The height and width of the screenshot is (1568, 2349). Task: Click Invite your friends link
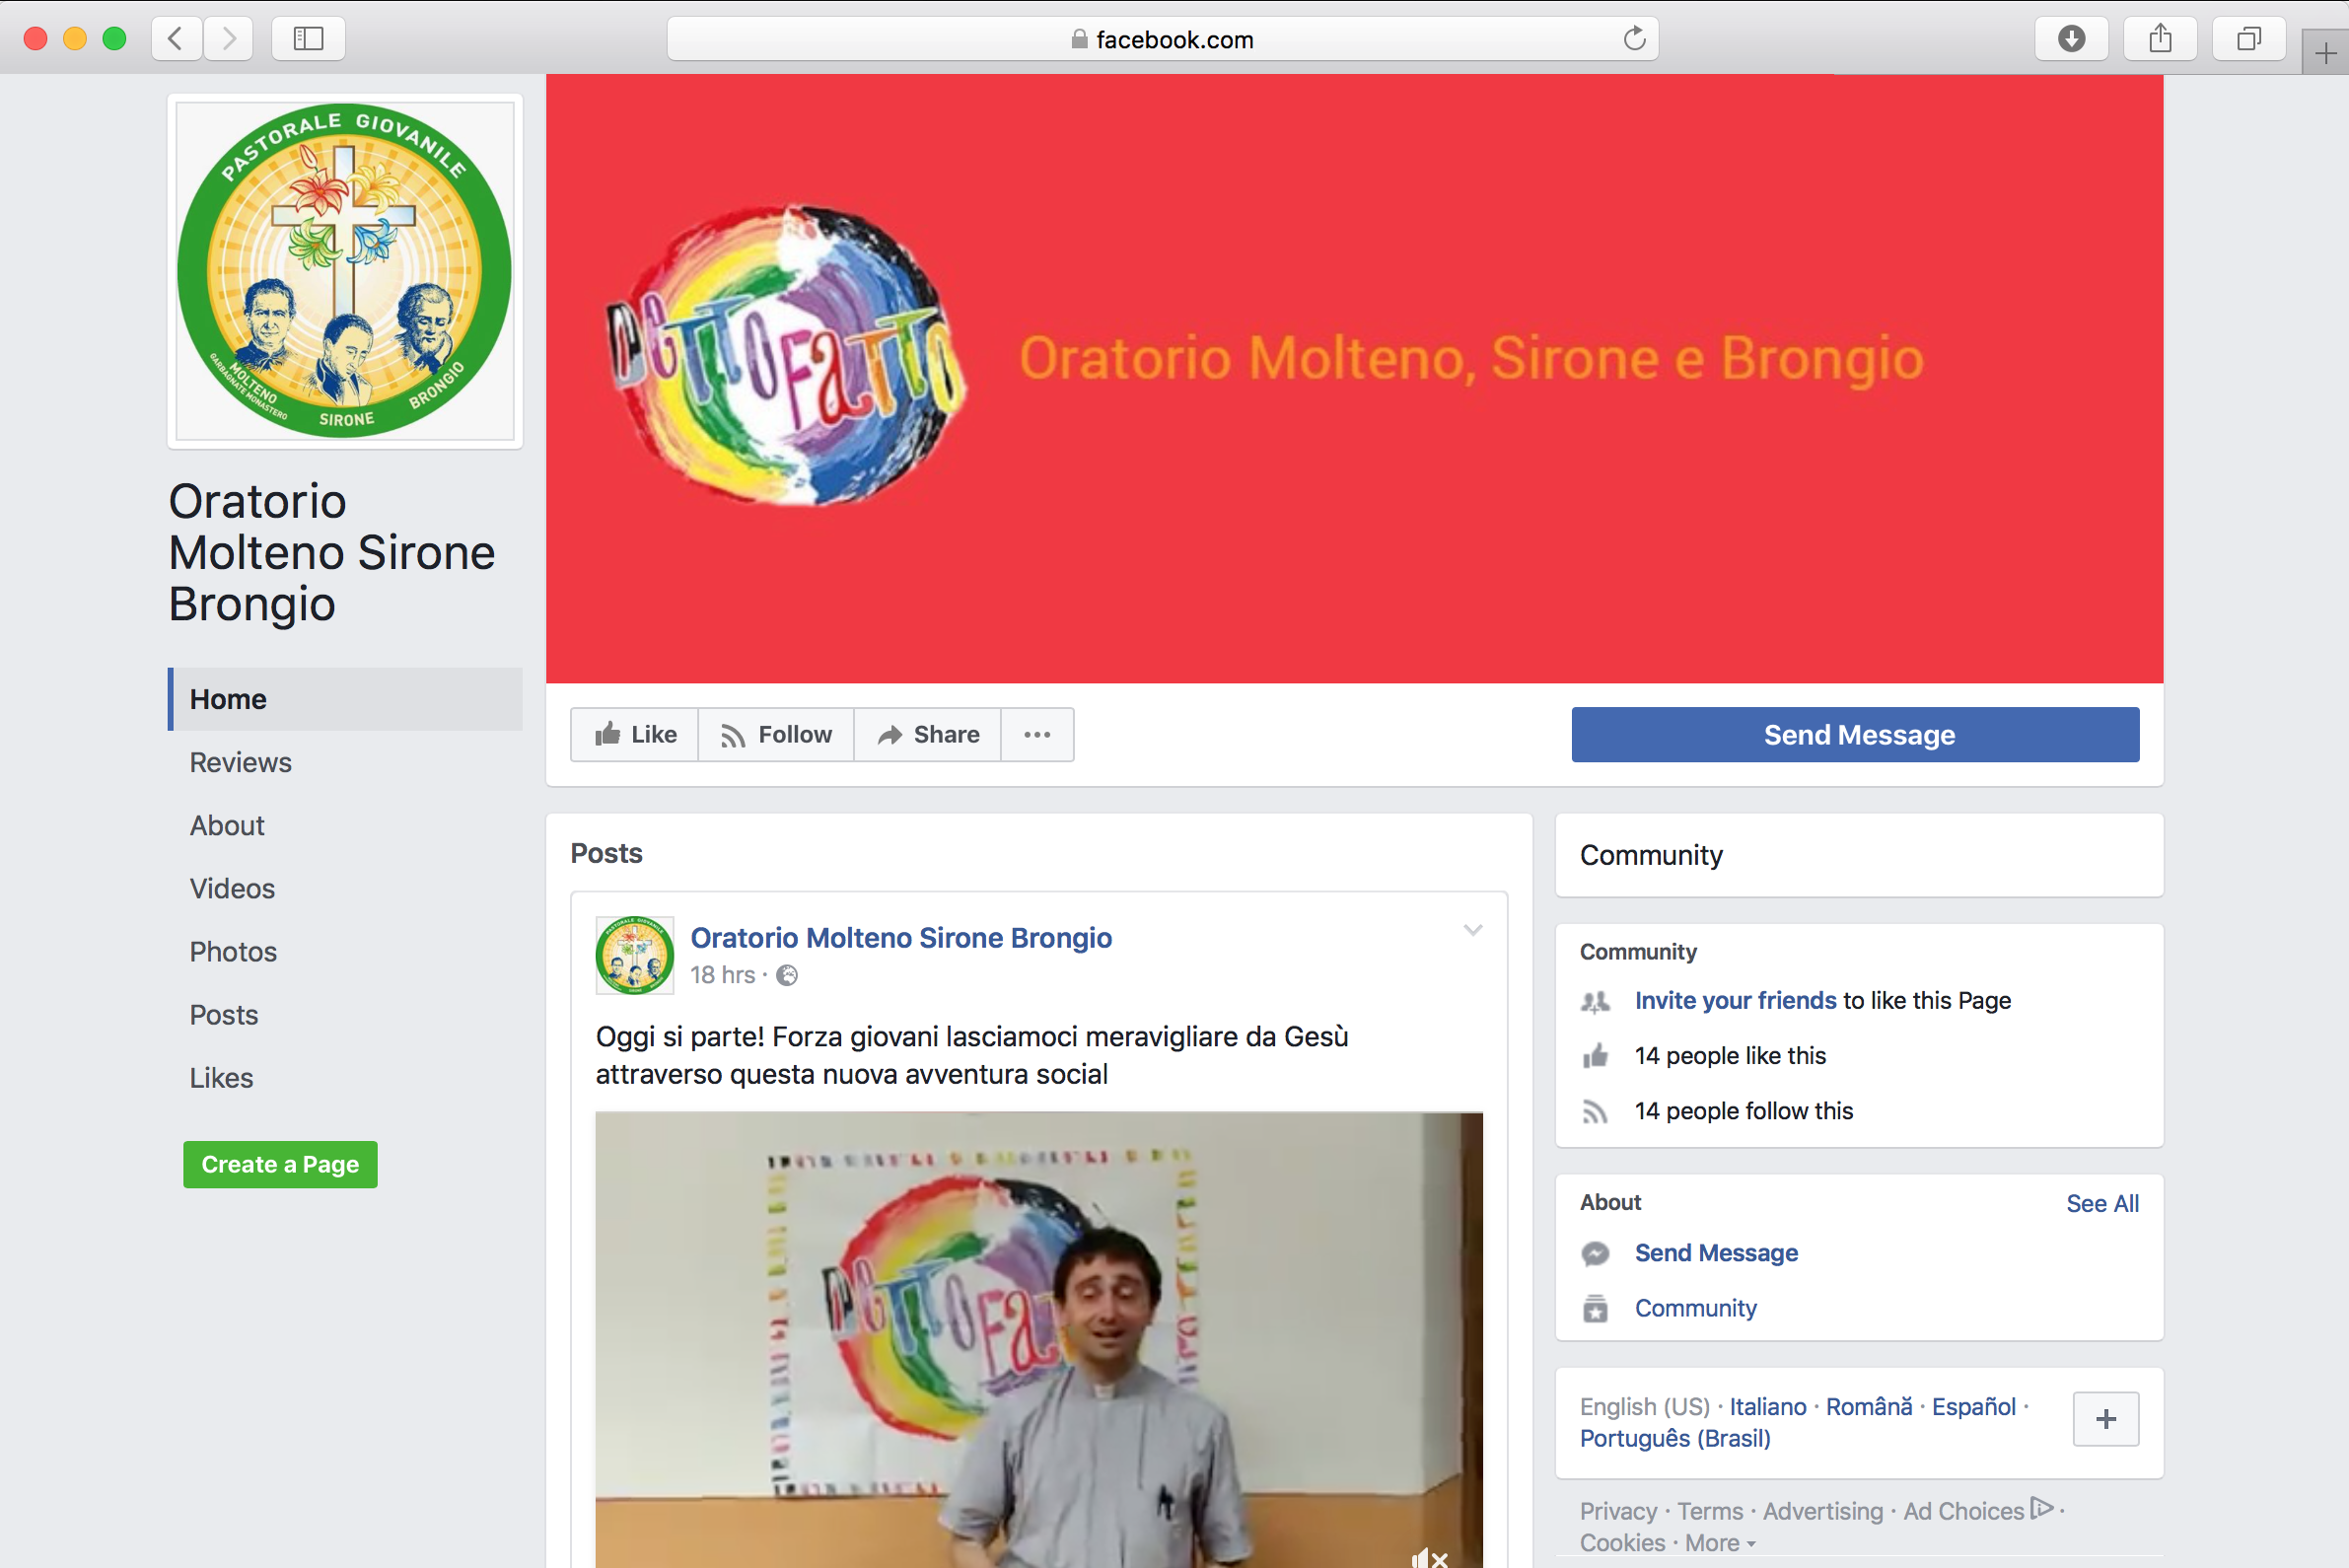click(1735, 1000)
